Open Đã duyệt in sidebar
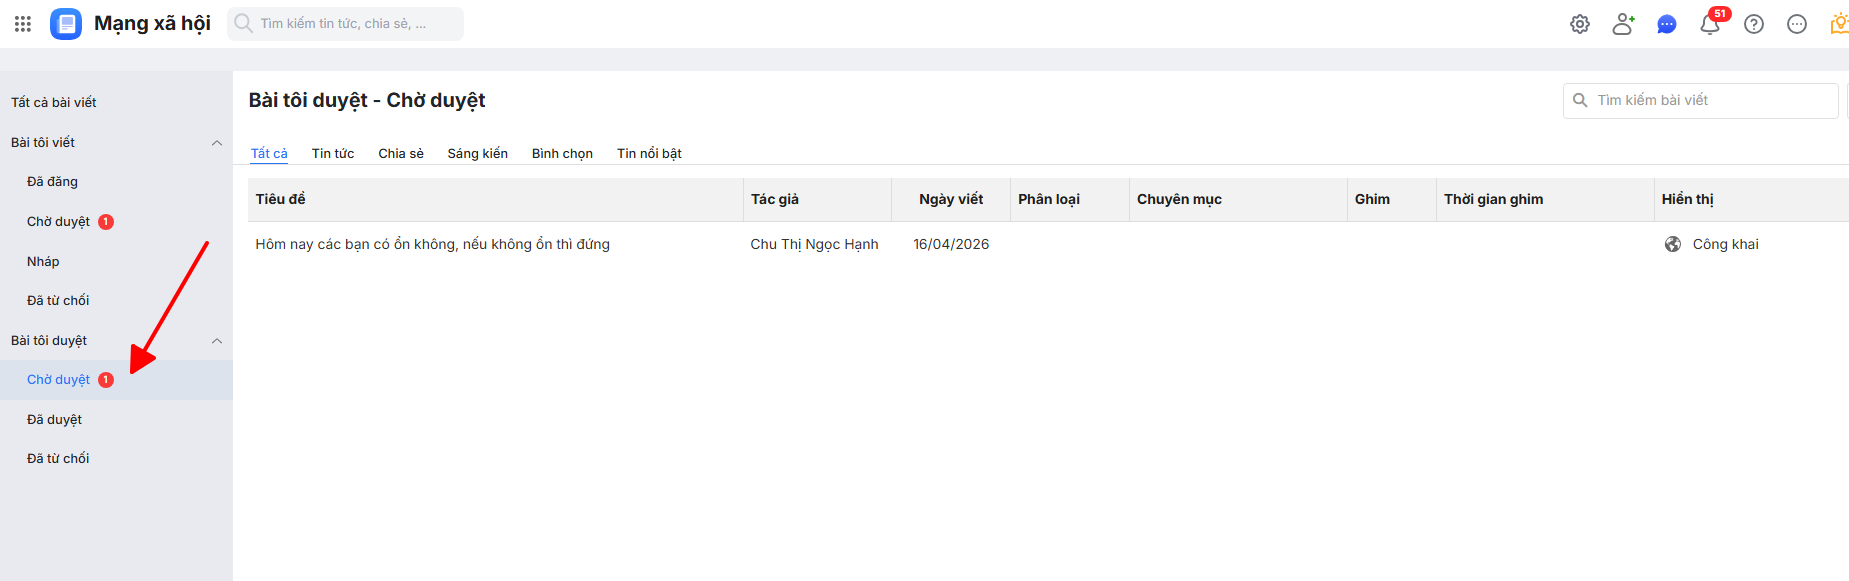 tap(54, 419)
